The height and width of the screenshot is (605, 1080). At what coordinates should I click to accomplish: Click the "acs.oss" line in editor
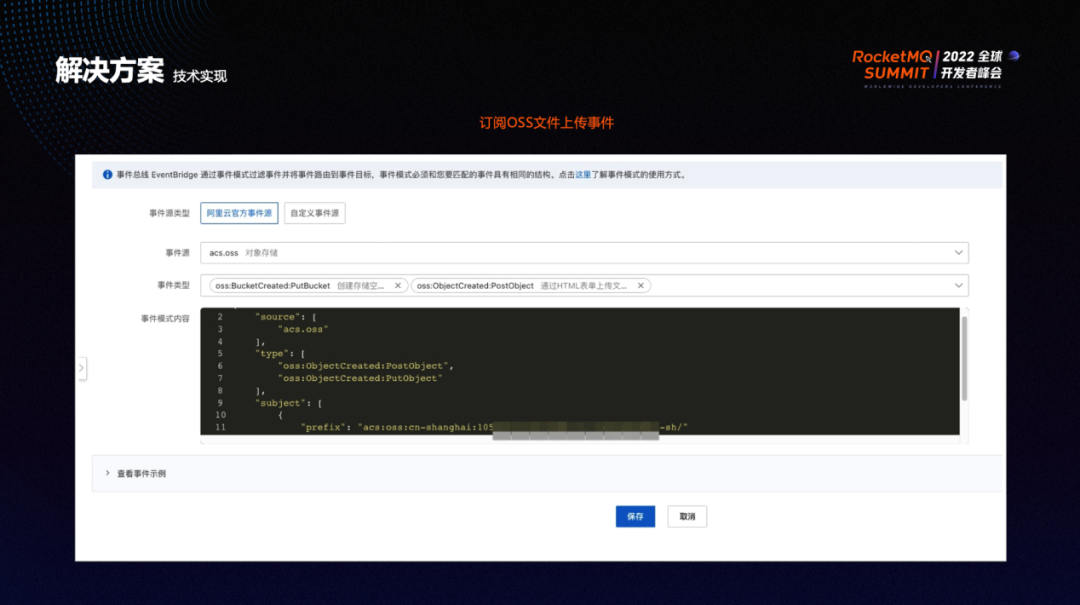click(x=303, y=329)
